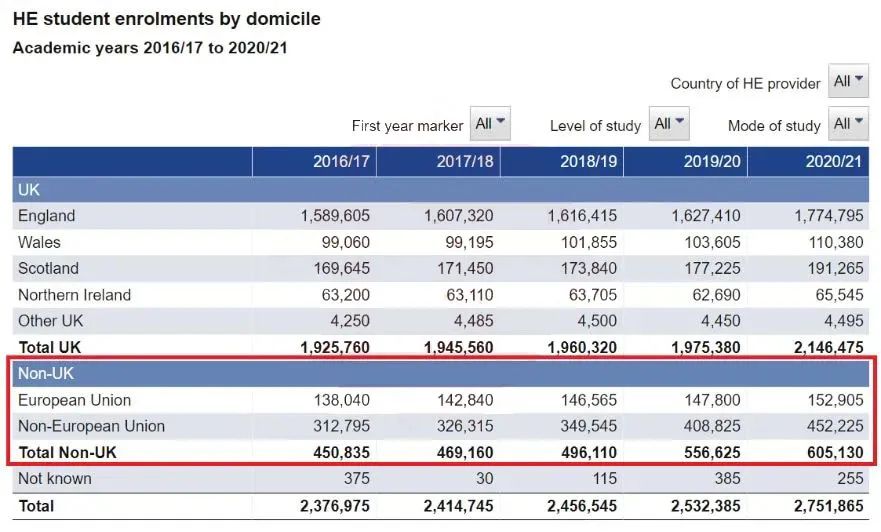Expand the Level of study dropdown
881x532 pixels.
pos(669,124)
